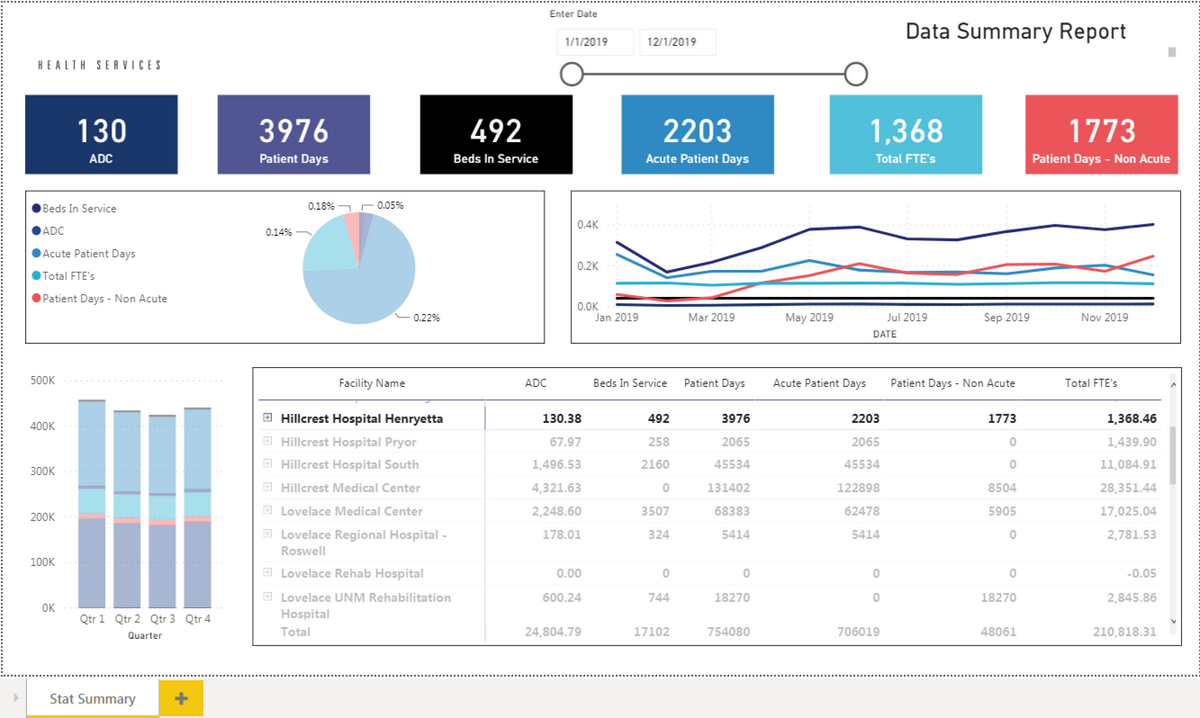Image resolution: width=1200 pixels, height=718 pixels.
Task: Expand the Lovelace Rehab Hospital row
Action: pos(268,573)
